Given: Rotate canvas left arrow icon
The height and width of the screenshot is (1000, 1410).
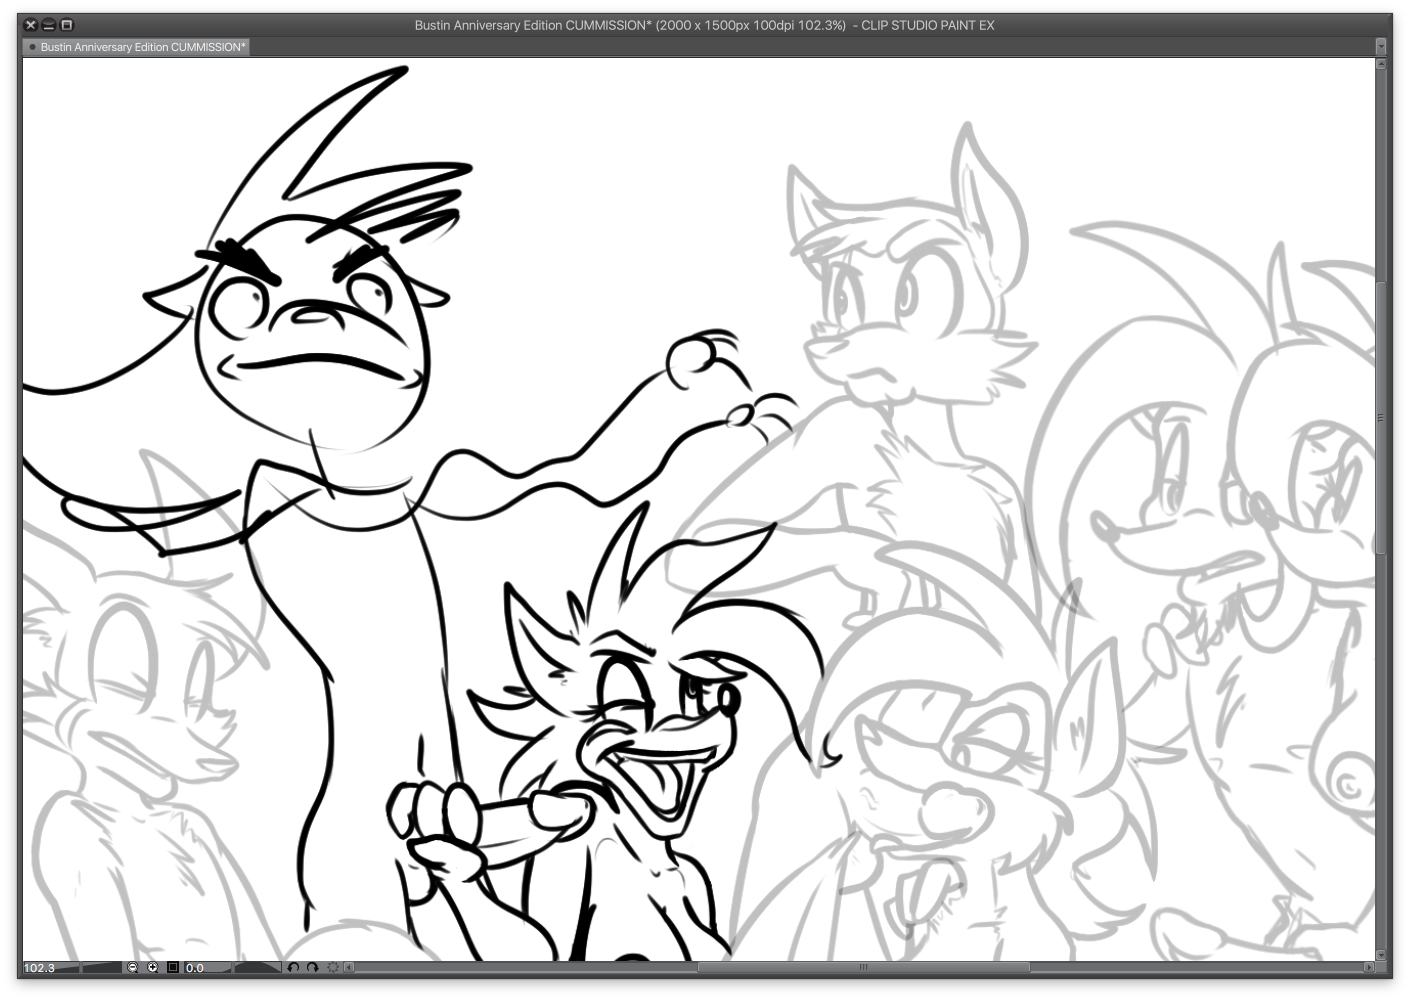Looking at the screenshot, I should (293, 967).
